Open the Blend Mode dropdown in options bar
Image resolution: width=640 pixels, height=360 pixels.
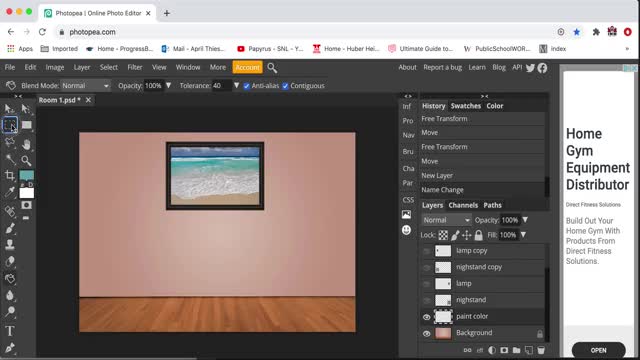point(85,86)
